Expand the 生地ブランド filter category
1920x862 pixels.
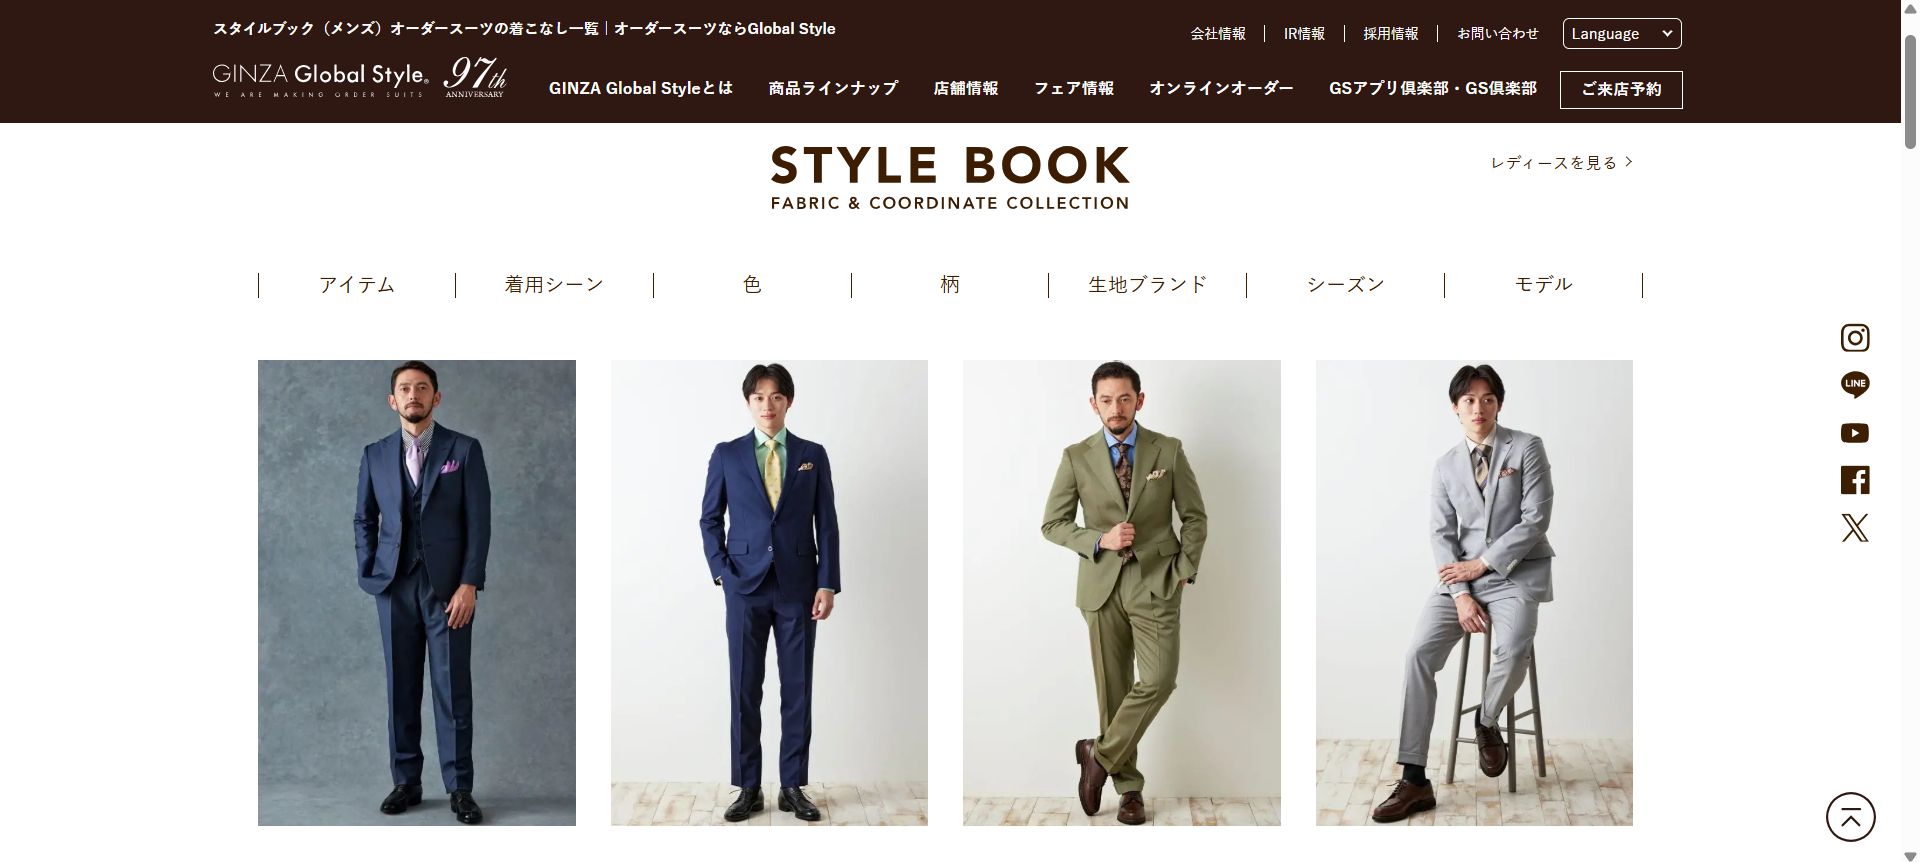[1147, 285]
